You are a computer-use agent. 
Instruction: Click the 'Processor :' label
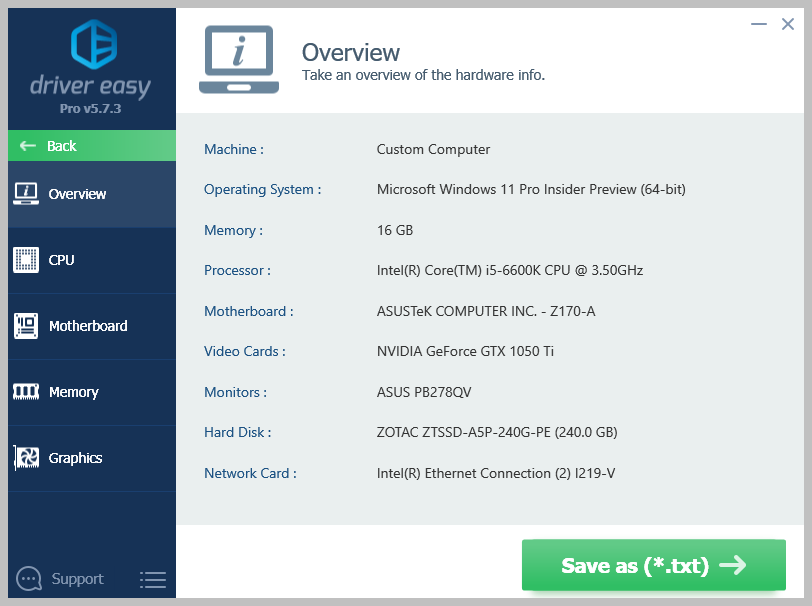click(x=237, y=270)
